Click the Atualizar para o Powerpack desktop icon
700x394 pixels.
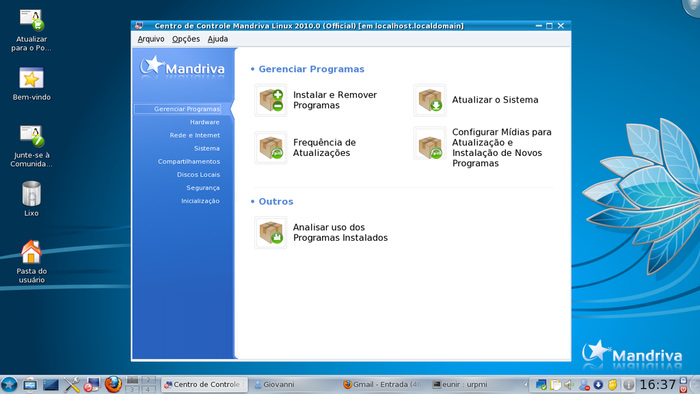pyautogui.click(x=31, y=20)
